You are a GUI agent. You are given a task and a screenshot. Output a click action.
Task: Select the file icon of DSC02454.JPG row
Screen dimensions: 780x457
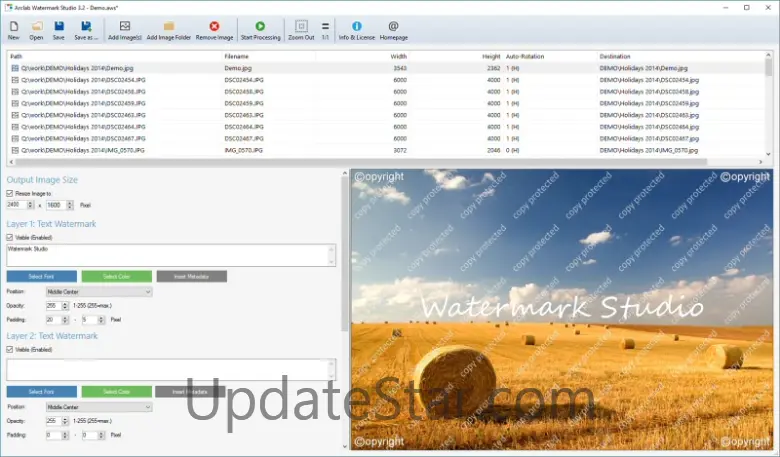(x=15, y=80)
